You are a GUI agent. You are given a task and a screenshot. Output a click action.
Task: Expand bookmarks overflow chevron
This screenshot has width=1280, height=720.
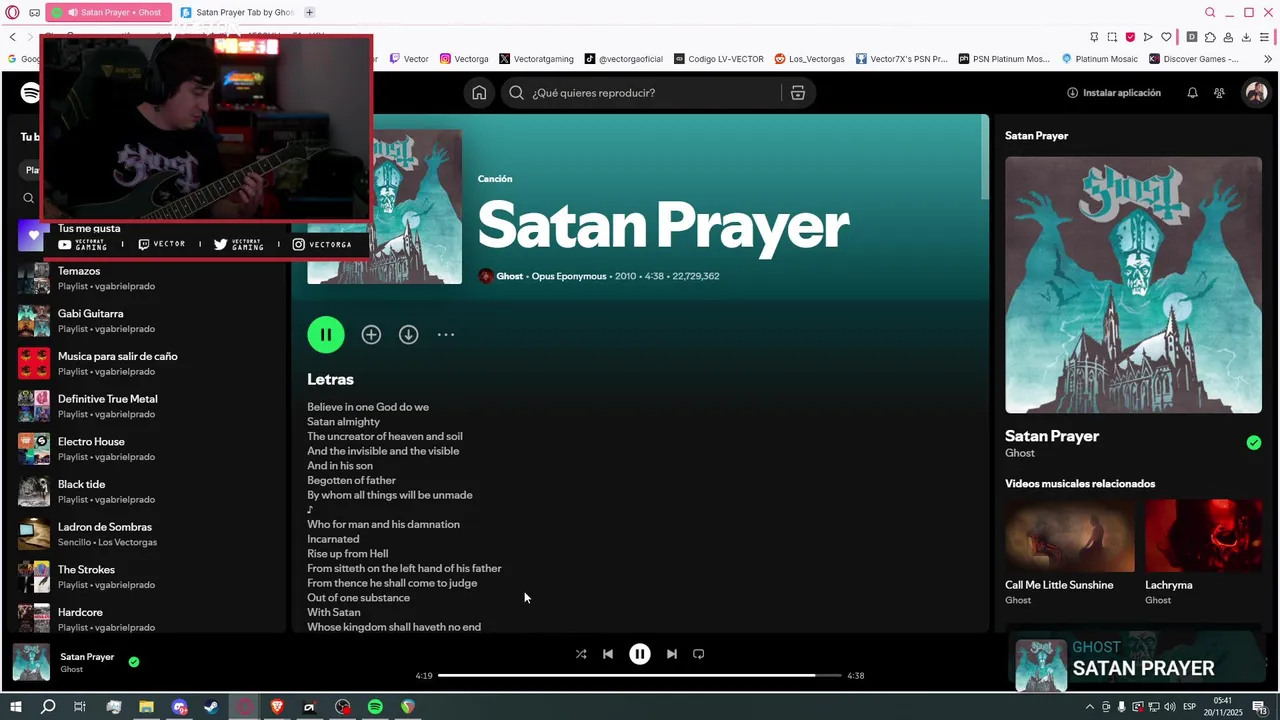[1268, 59]
